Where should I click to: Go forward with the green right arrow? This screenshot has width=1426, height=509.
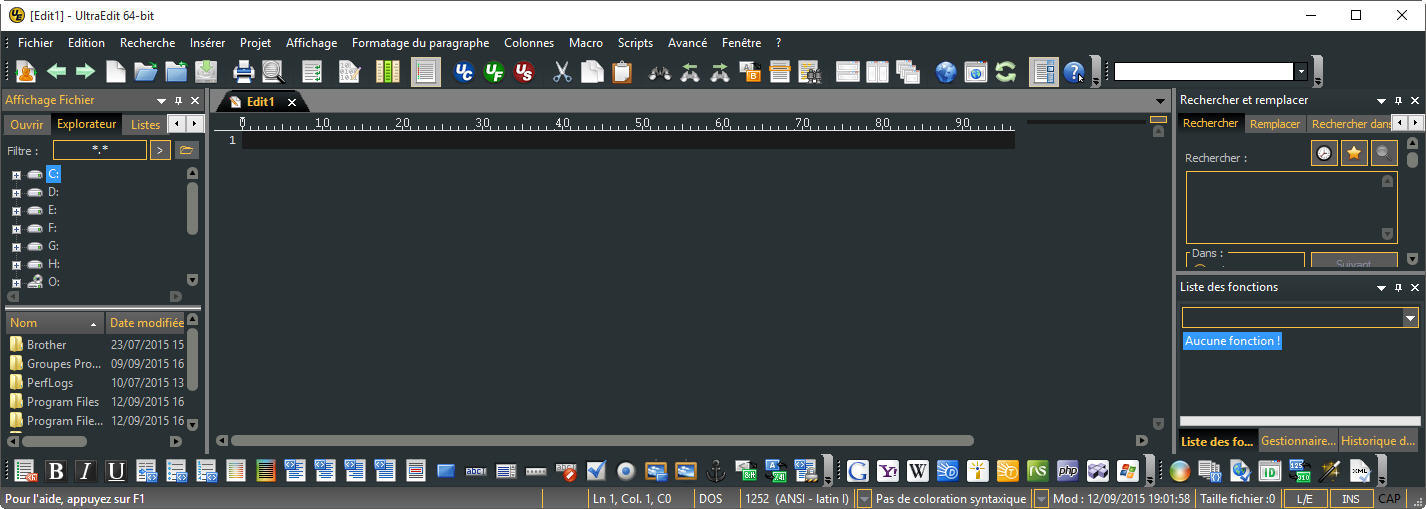click(85, 72)
